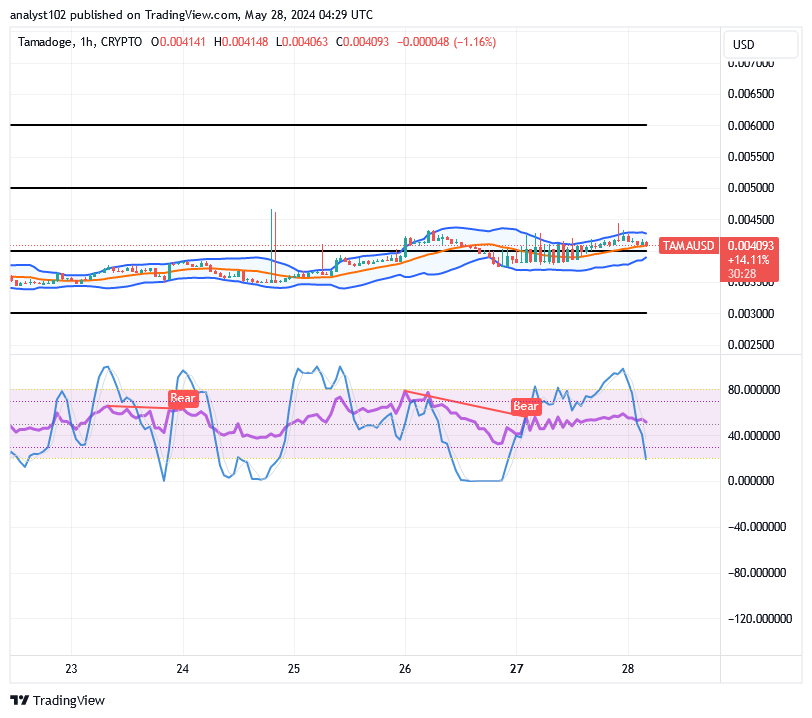Click the 0.005000 price axis label
Viewport: 812px width, 718px height.
(750, 188)
